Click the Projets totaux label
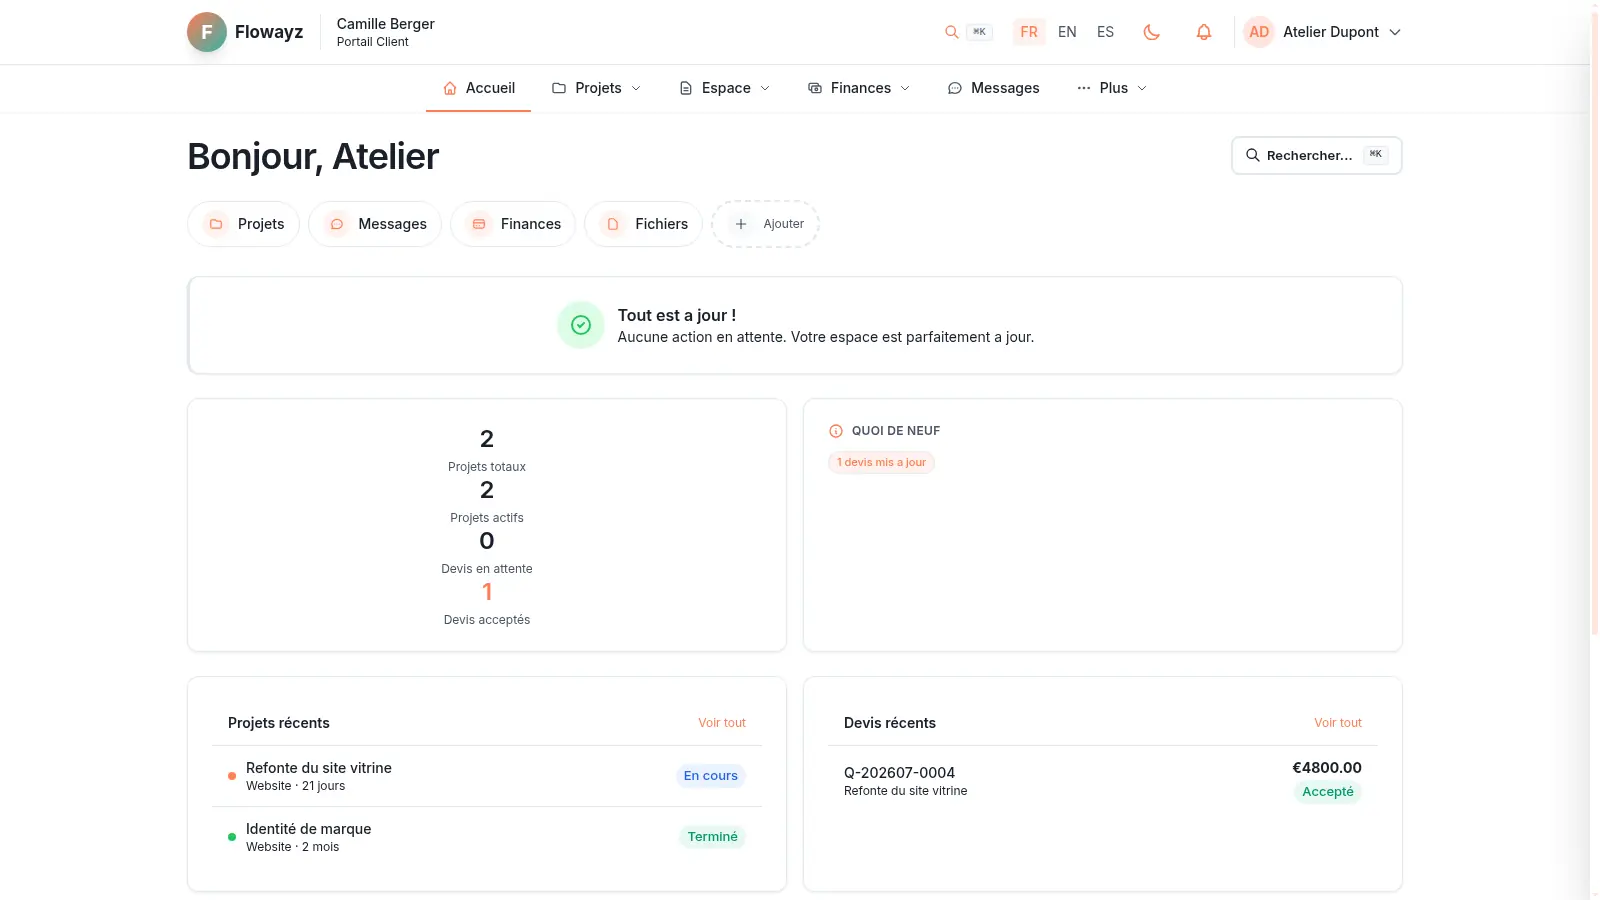 [487, 467]
